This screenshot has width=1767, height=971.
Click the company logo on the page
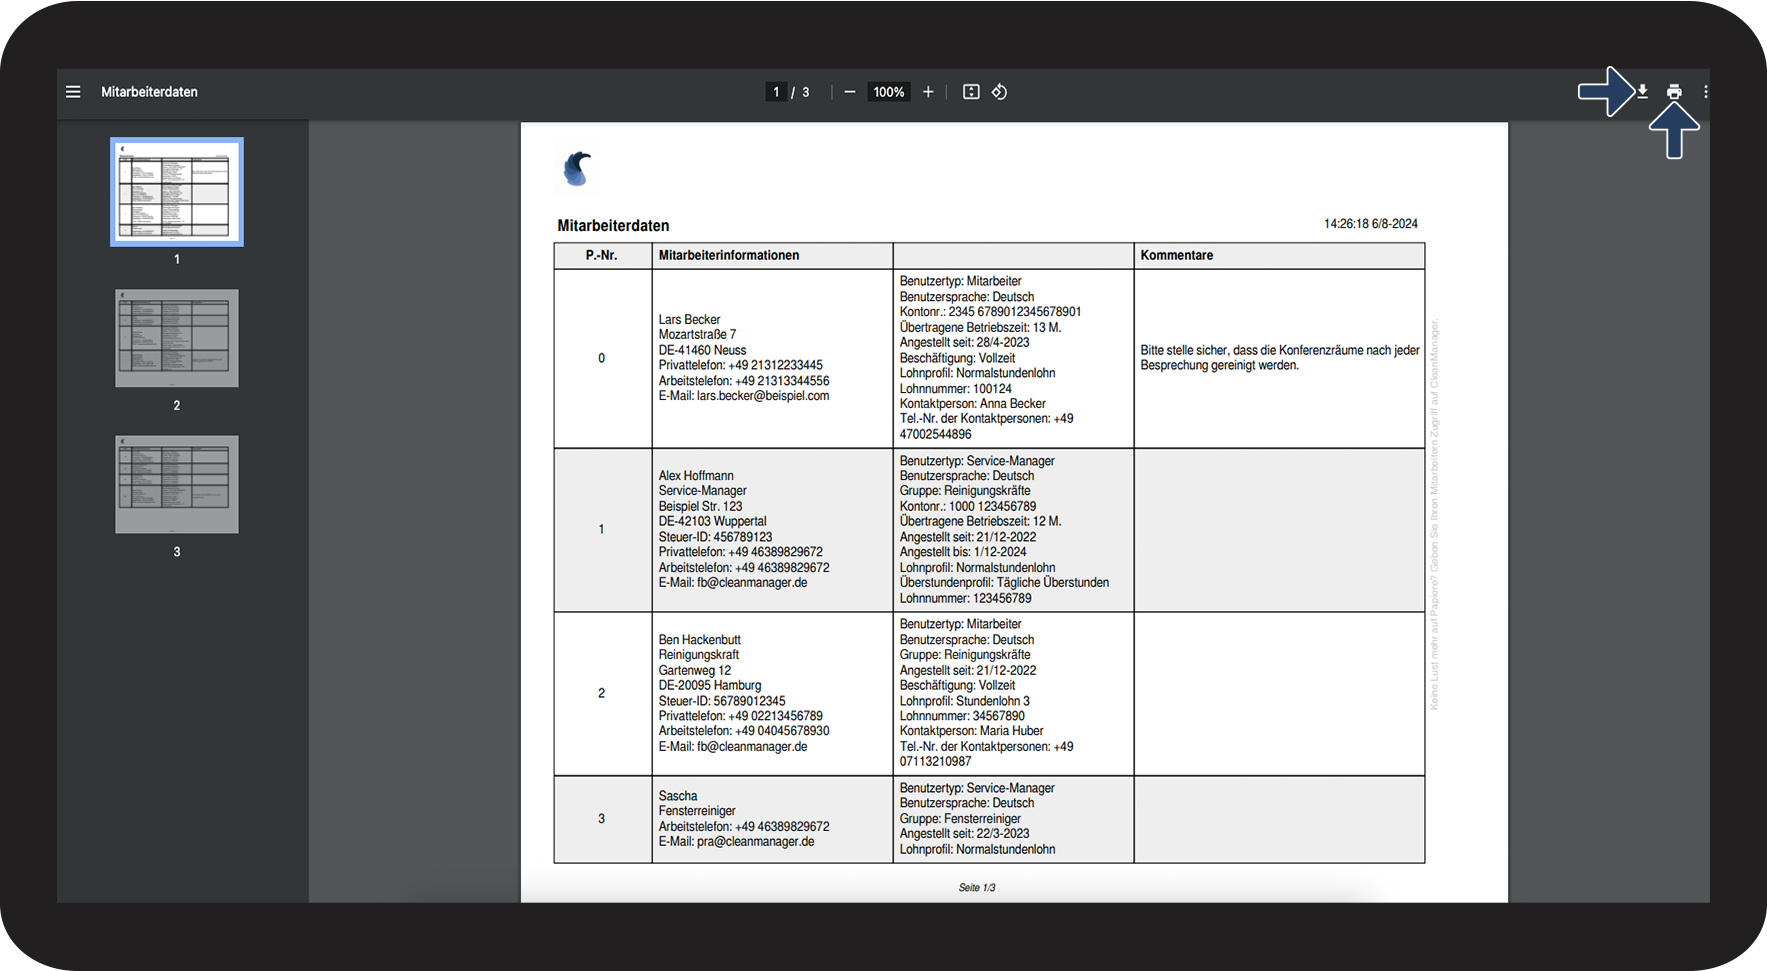(x=578, y=169)
